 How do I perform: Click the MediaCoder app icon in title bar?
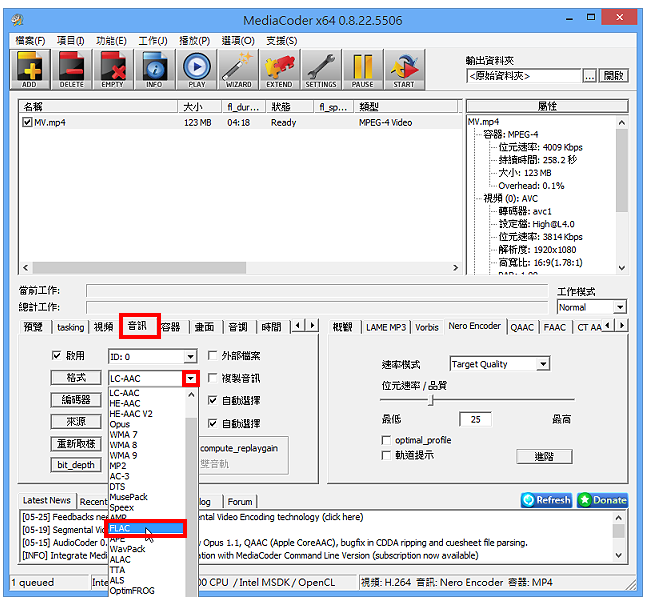[x=18, y=20]
